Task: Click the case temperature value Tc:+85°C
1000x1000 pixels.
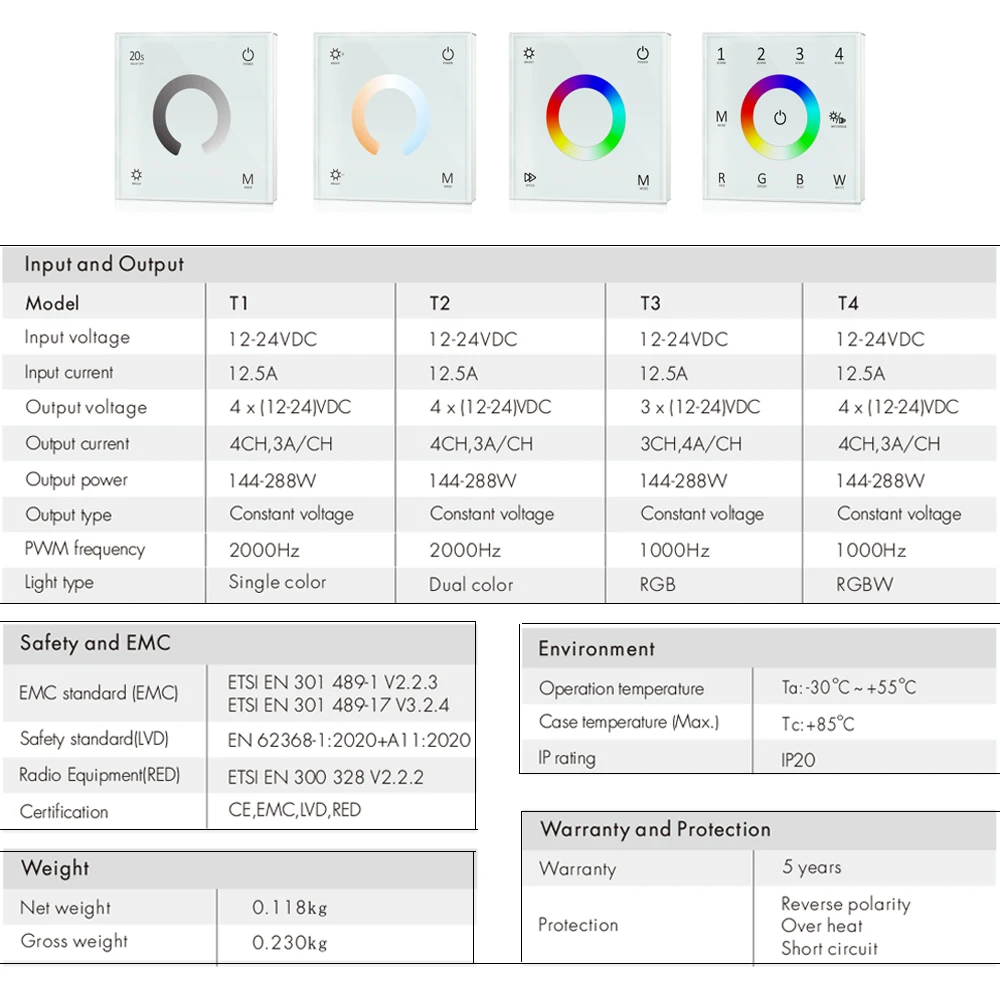Action: (x=818, y=724)
